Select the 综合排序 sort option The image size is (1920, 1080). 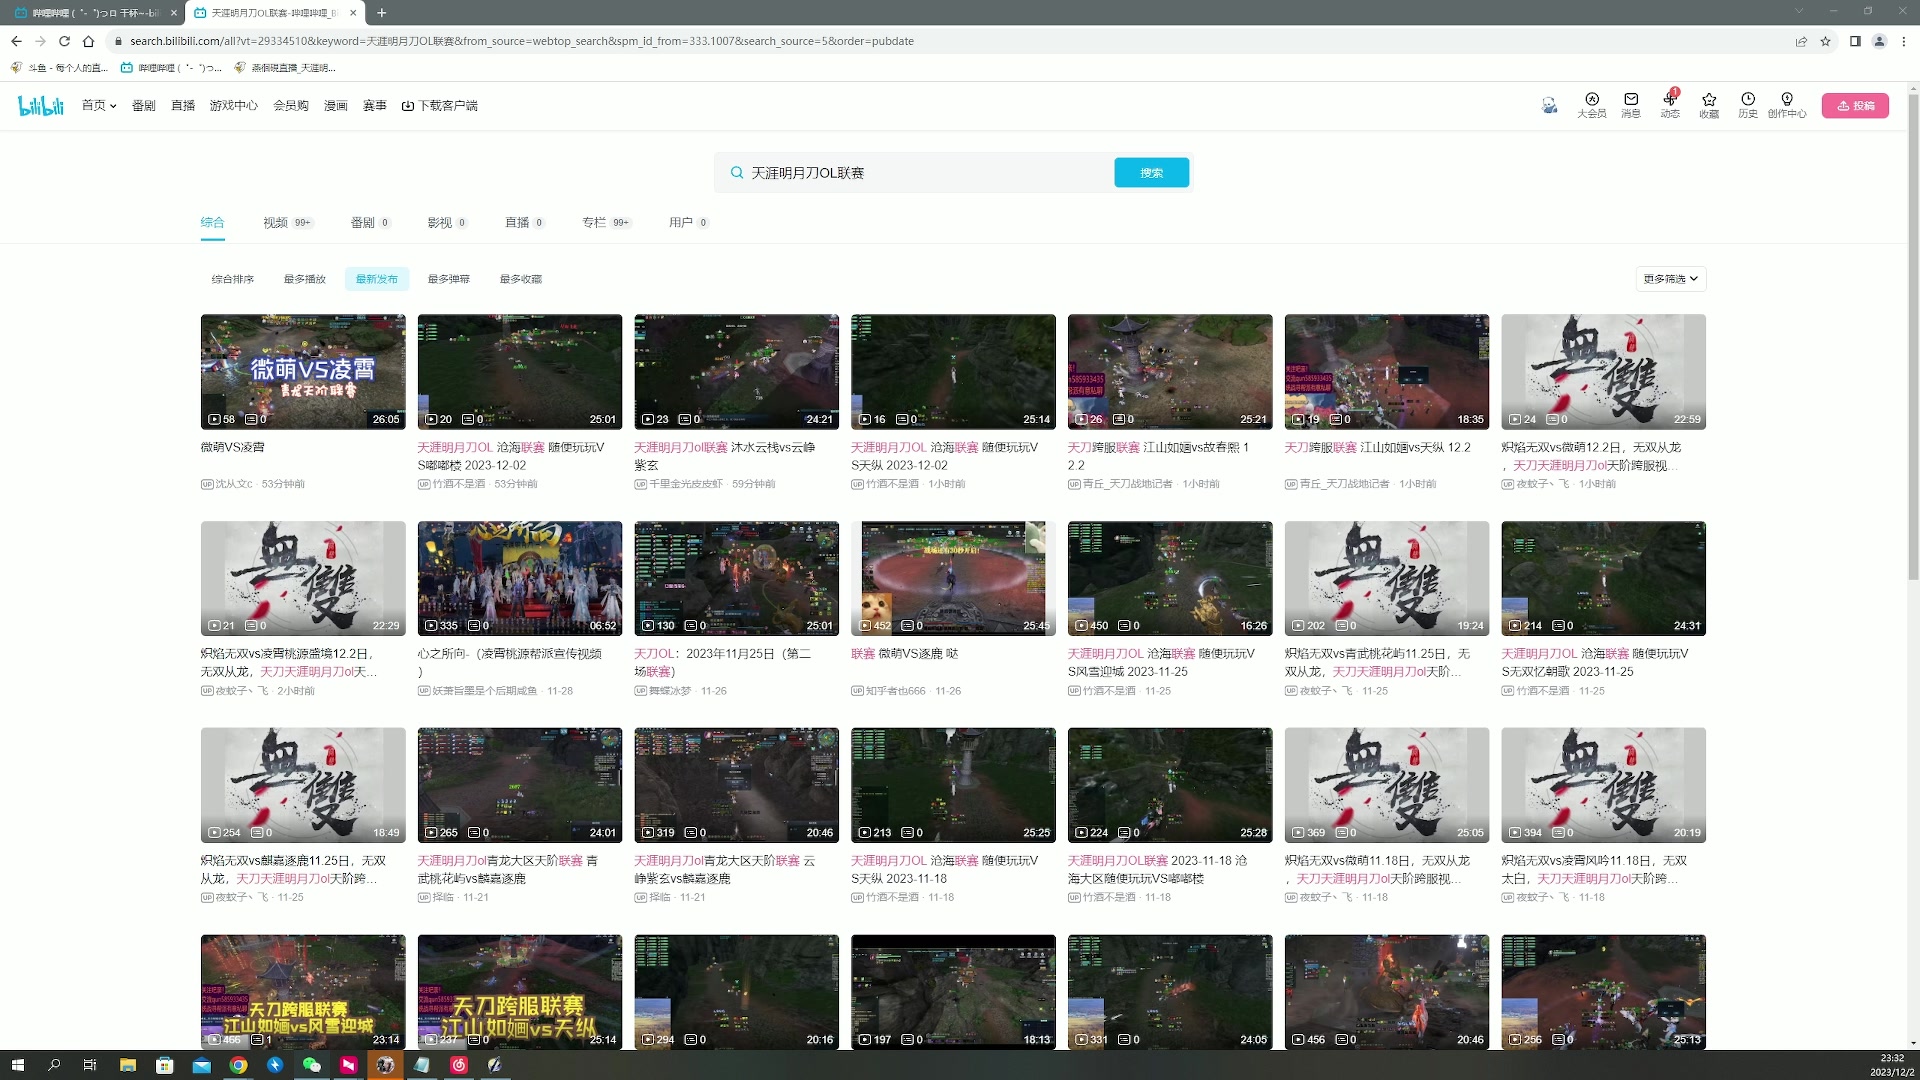coord(232,279)
